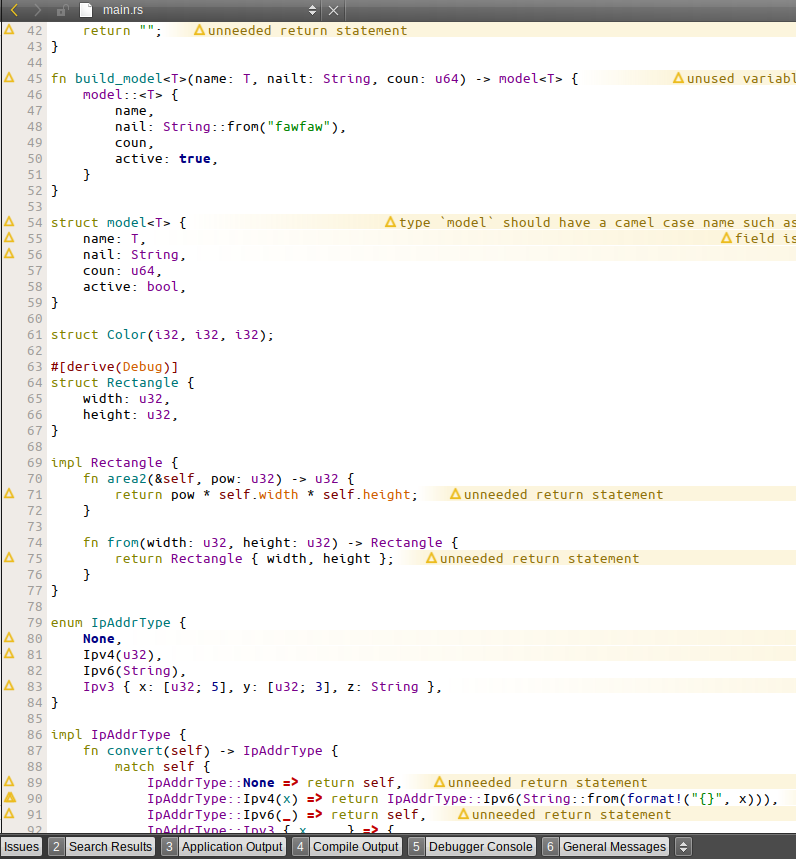Image resolution: width=796 pixels, height=859 pixels.
Task: Click 'Ipv6(String)' variant on line 82
Action: coord(130,671)
